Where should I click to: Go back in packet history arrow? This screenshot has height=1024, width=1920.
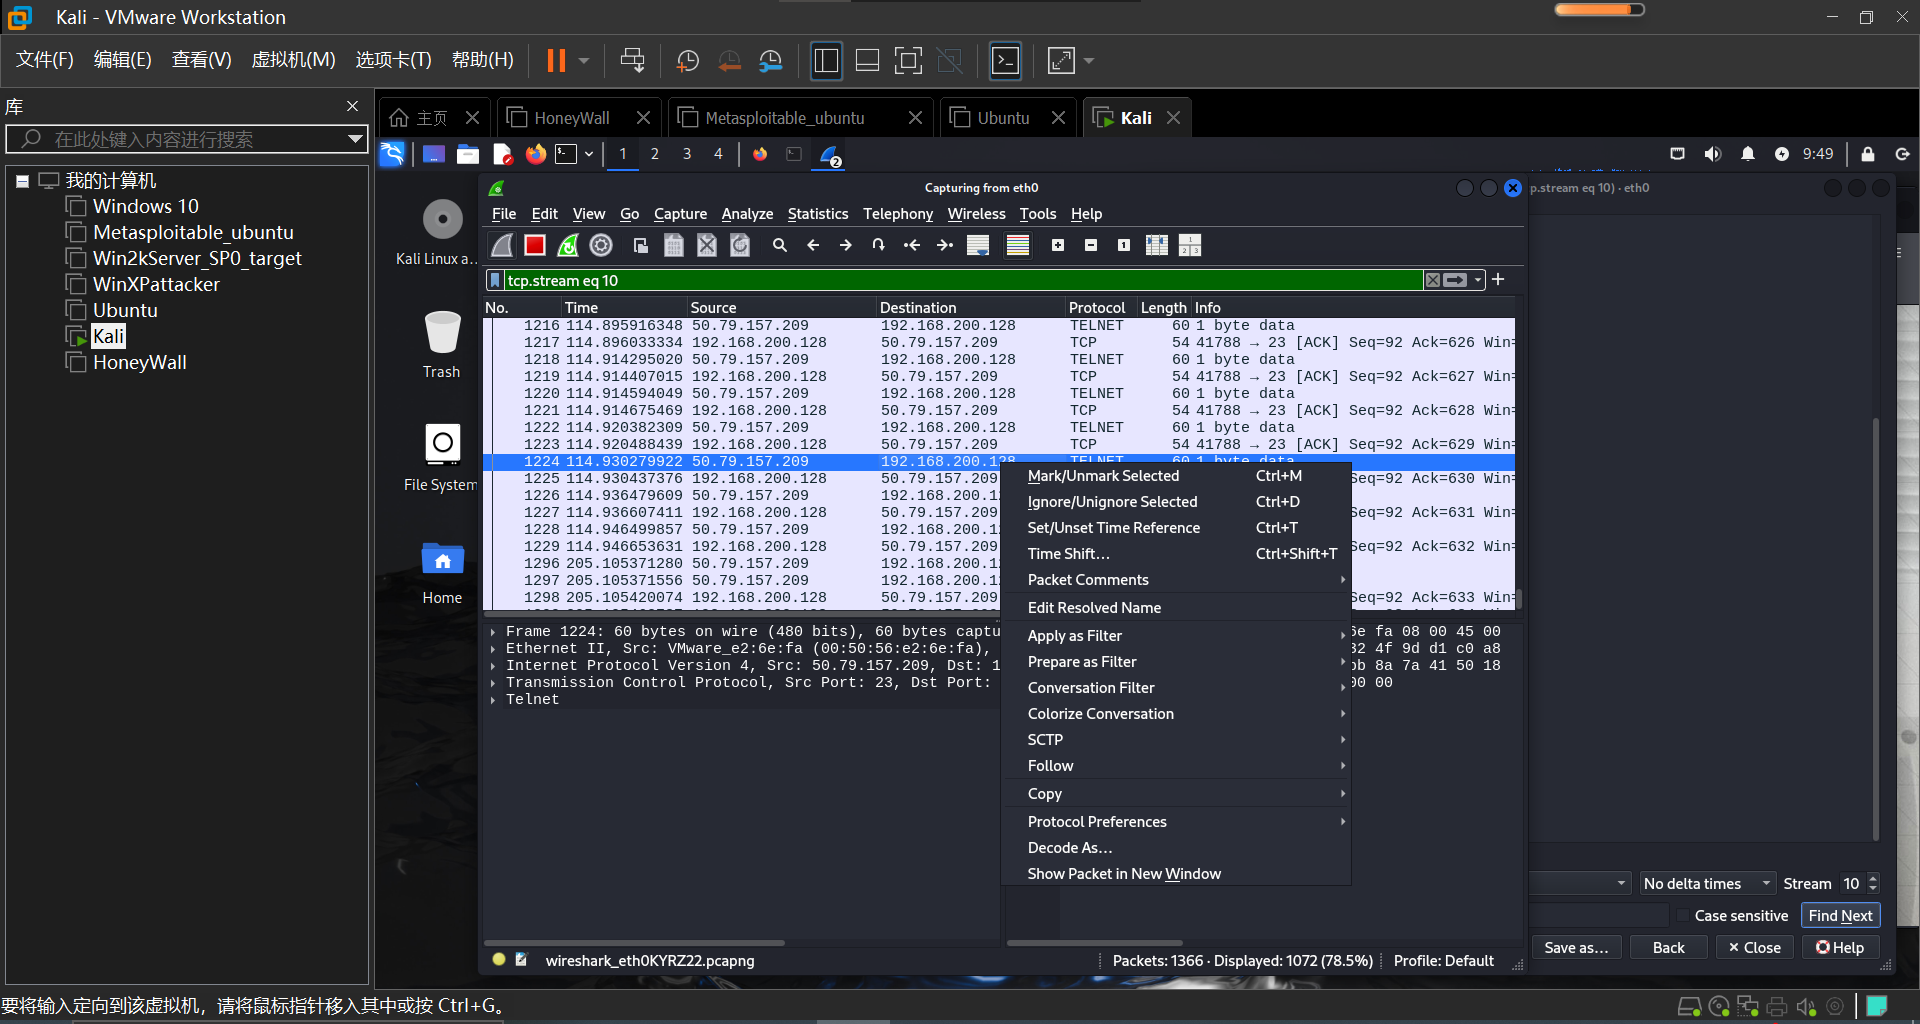[813, 245]
